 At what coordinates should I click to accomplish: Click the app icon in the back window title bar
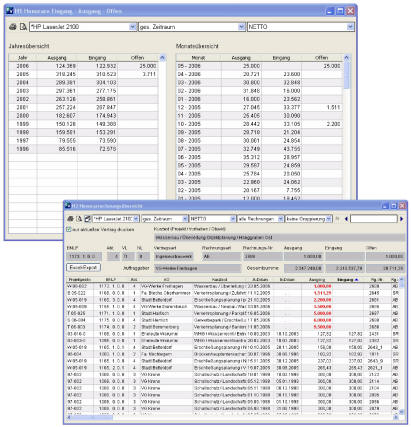point(10,11)
